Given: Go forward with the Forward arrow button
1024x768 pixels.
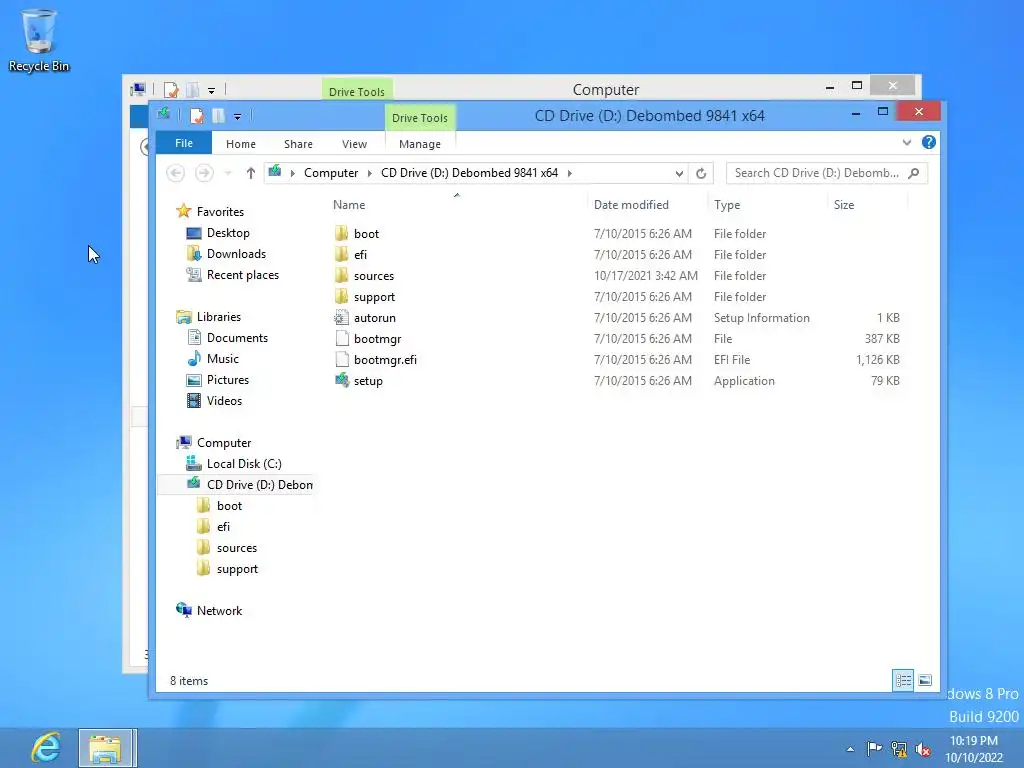Looking at the screenshot, I should pyautogui.click(x=204, y=173).
